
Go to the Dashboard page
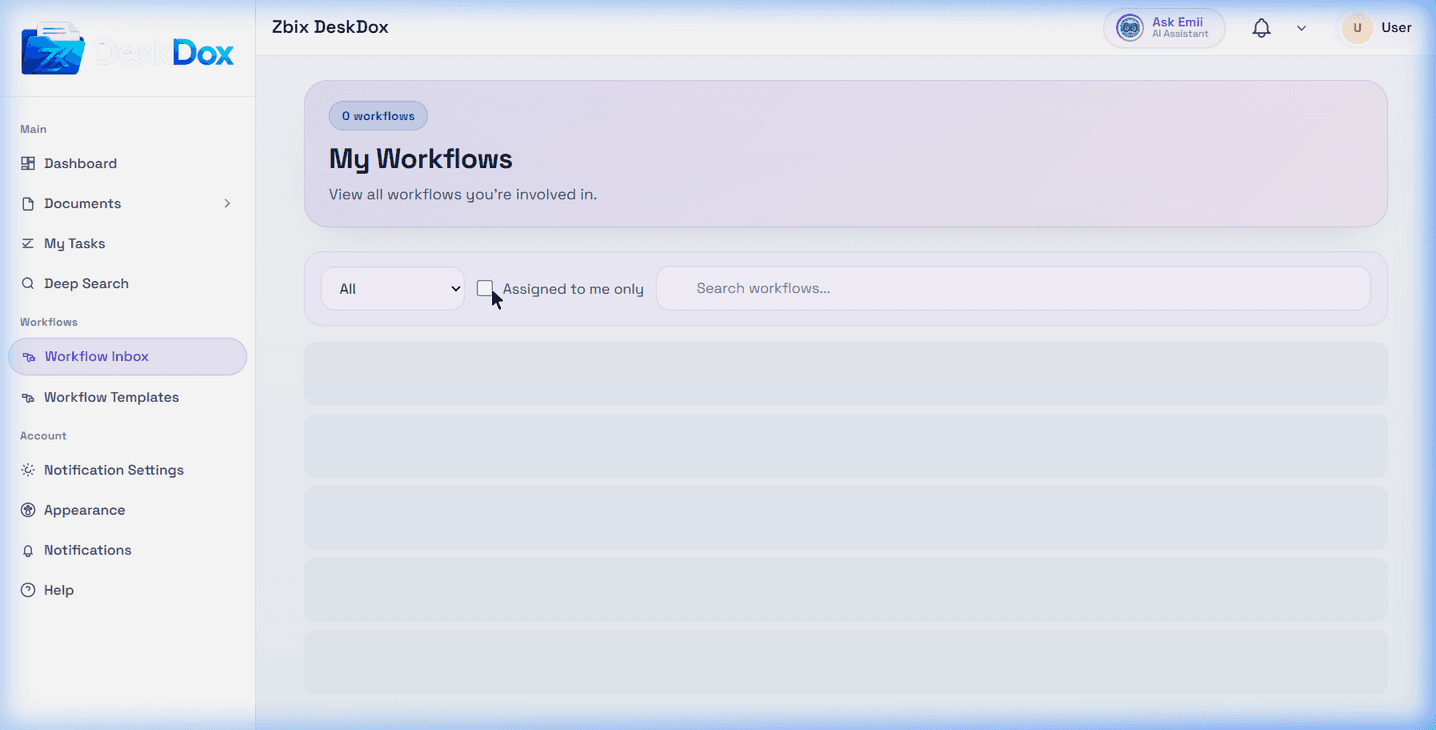127,163
